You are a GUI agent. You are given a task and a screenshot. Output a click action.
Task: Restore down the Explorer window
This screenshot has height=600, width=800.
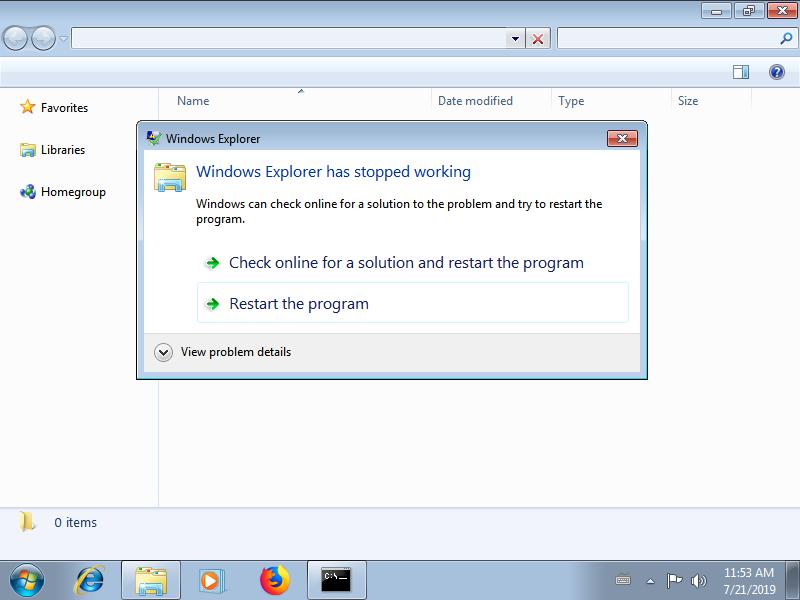[x=748, y=10]
